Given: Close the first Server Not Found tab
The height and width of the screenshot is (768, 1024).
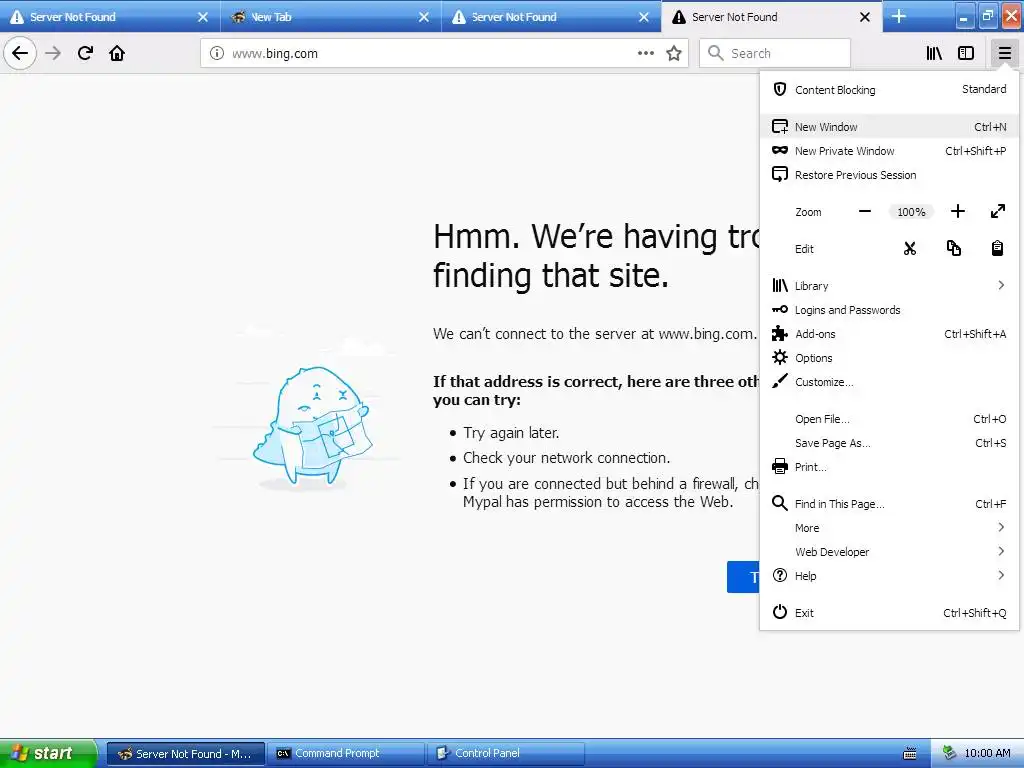Looking at the screenshot, I should [x=202, y=17].
